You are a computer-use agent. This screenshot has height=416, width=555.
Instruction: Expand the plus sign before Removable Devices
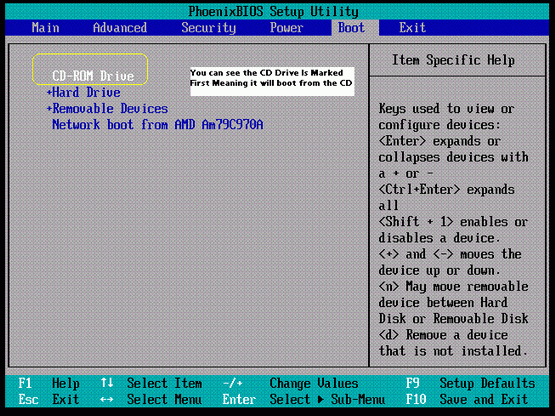pos(49,109)
